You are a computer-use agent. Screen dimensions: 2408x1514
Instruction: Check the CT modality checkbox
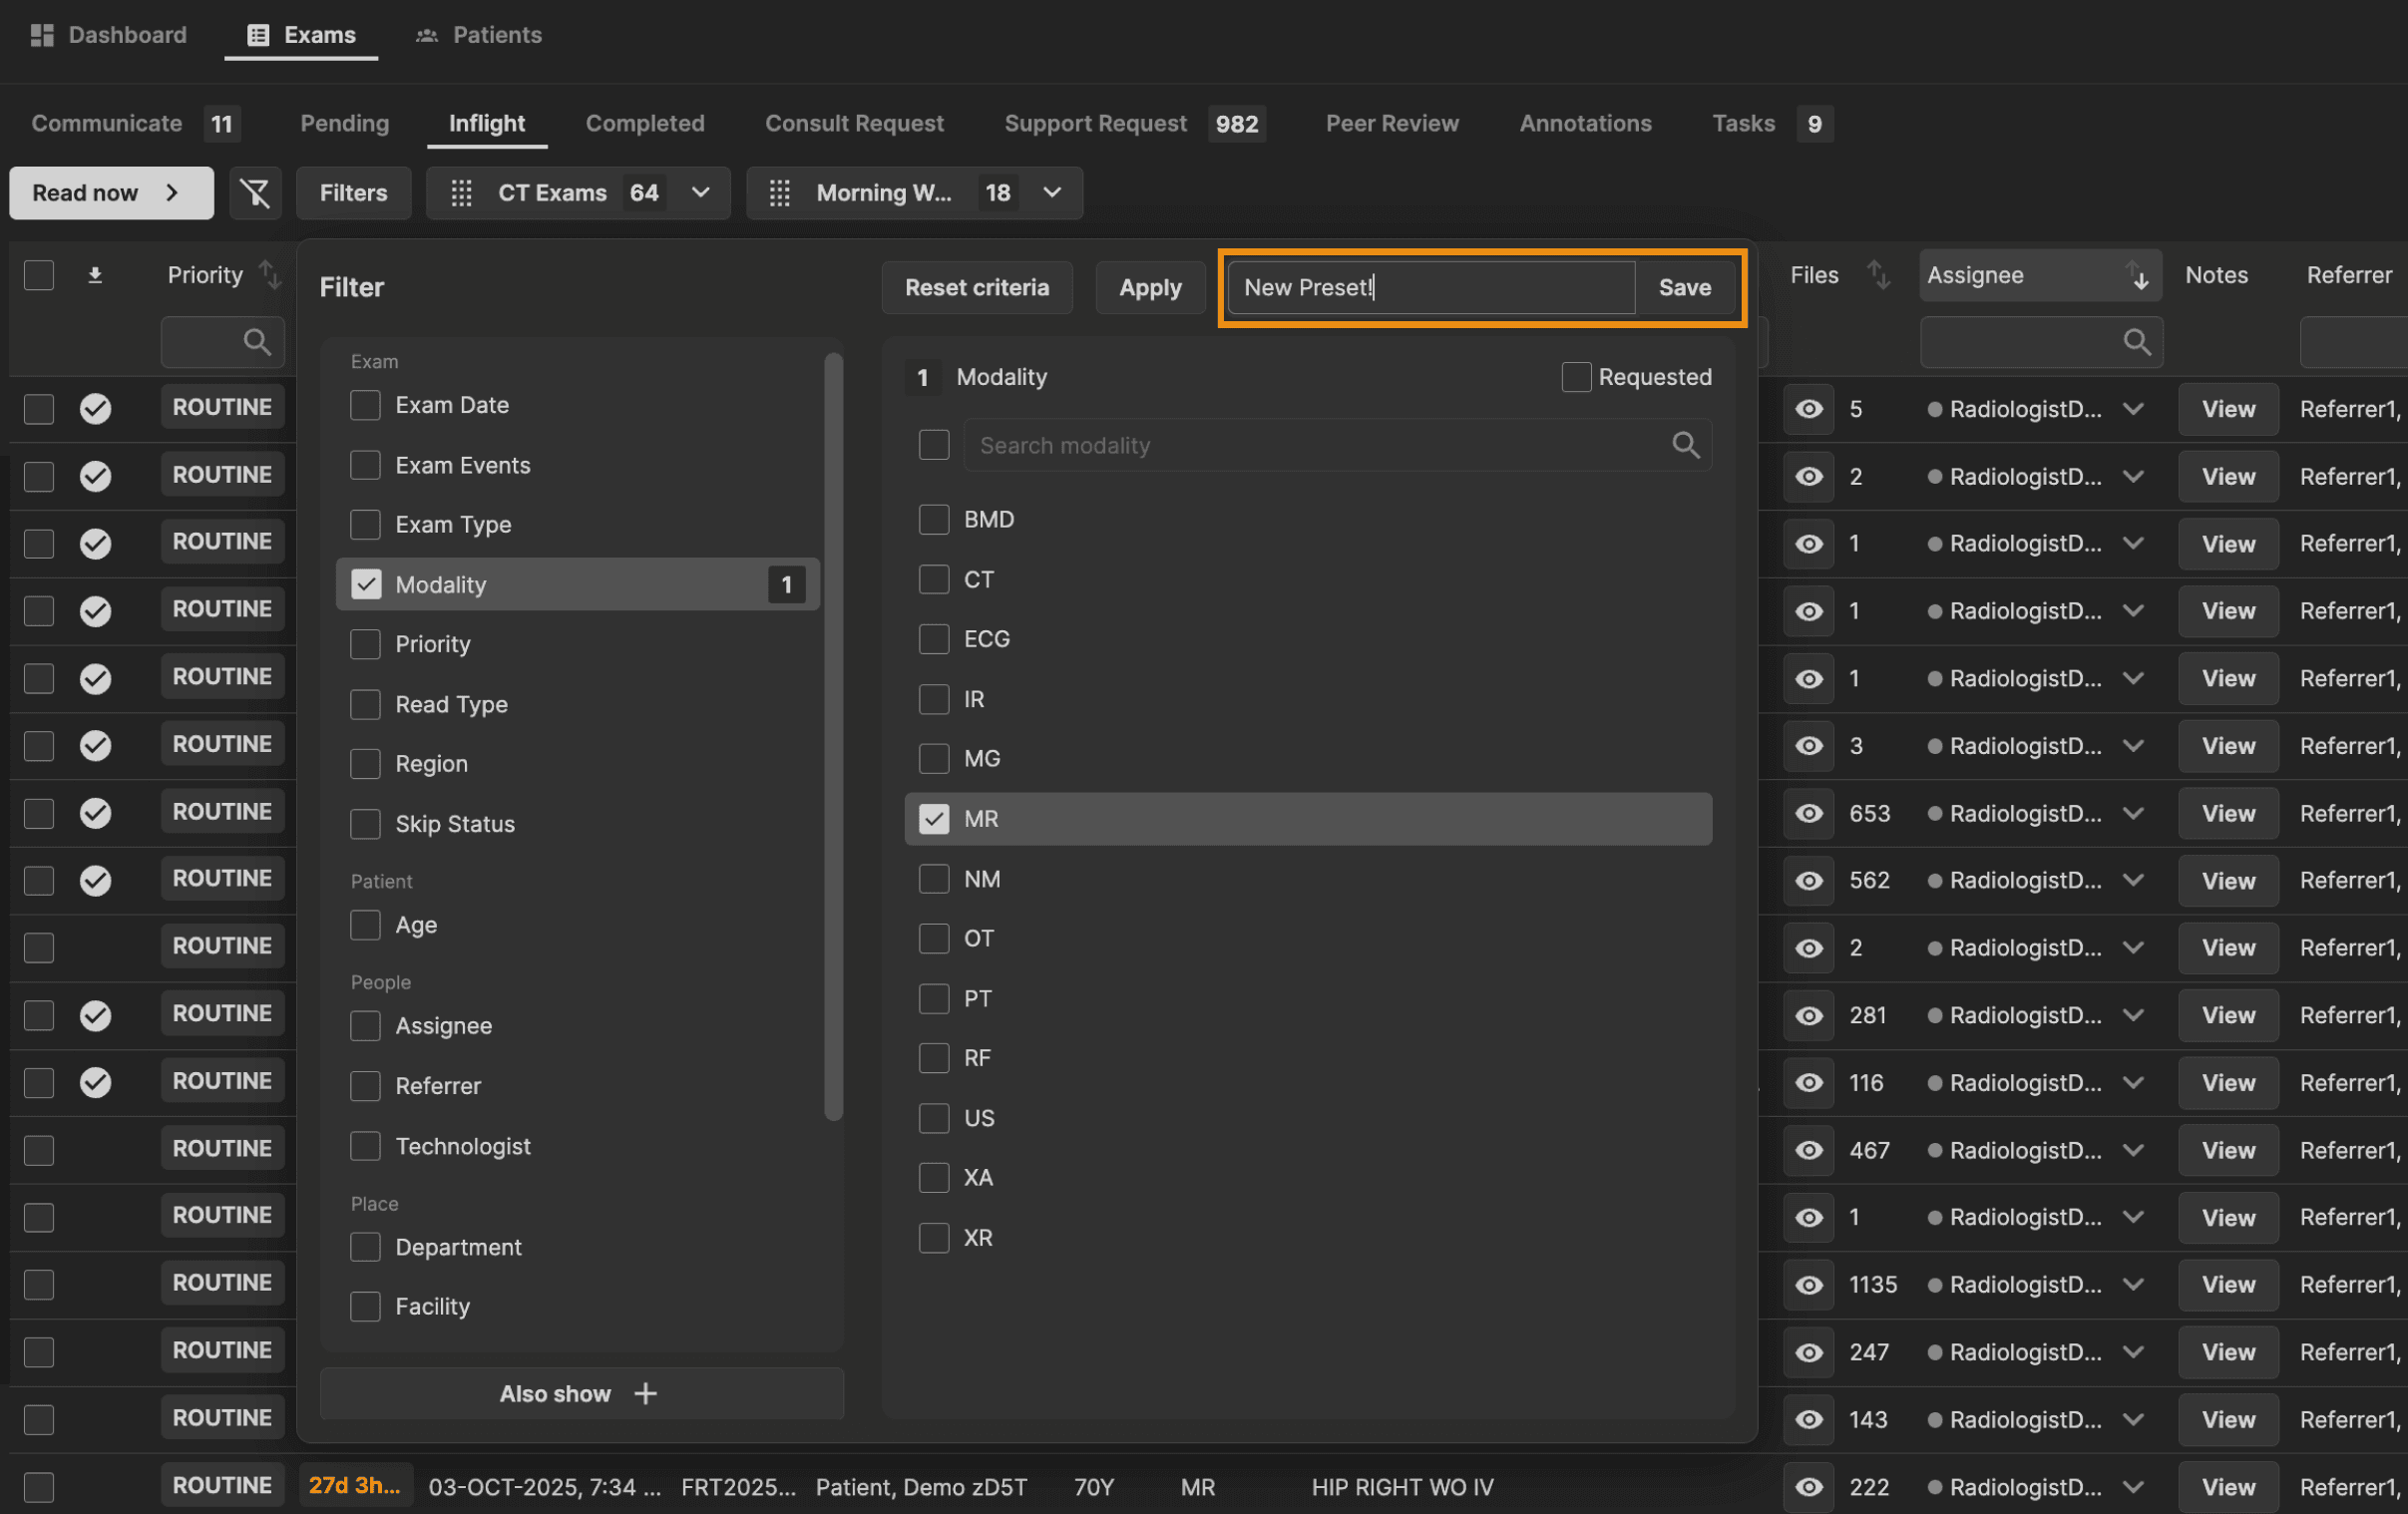click(933, 579)
